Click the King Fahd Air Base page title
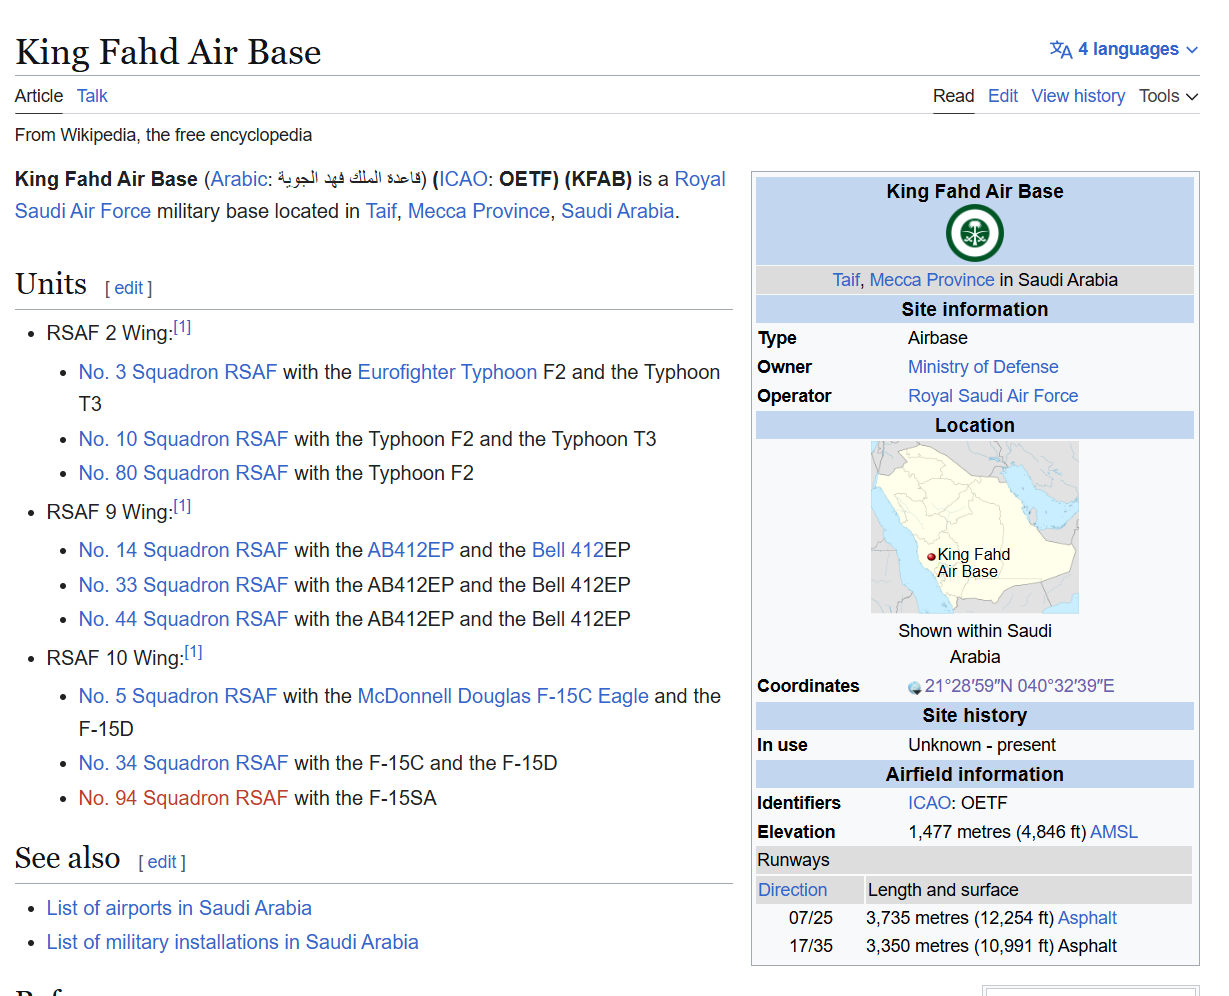The image size is (1229, 996). [168, 52]
